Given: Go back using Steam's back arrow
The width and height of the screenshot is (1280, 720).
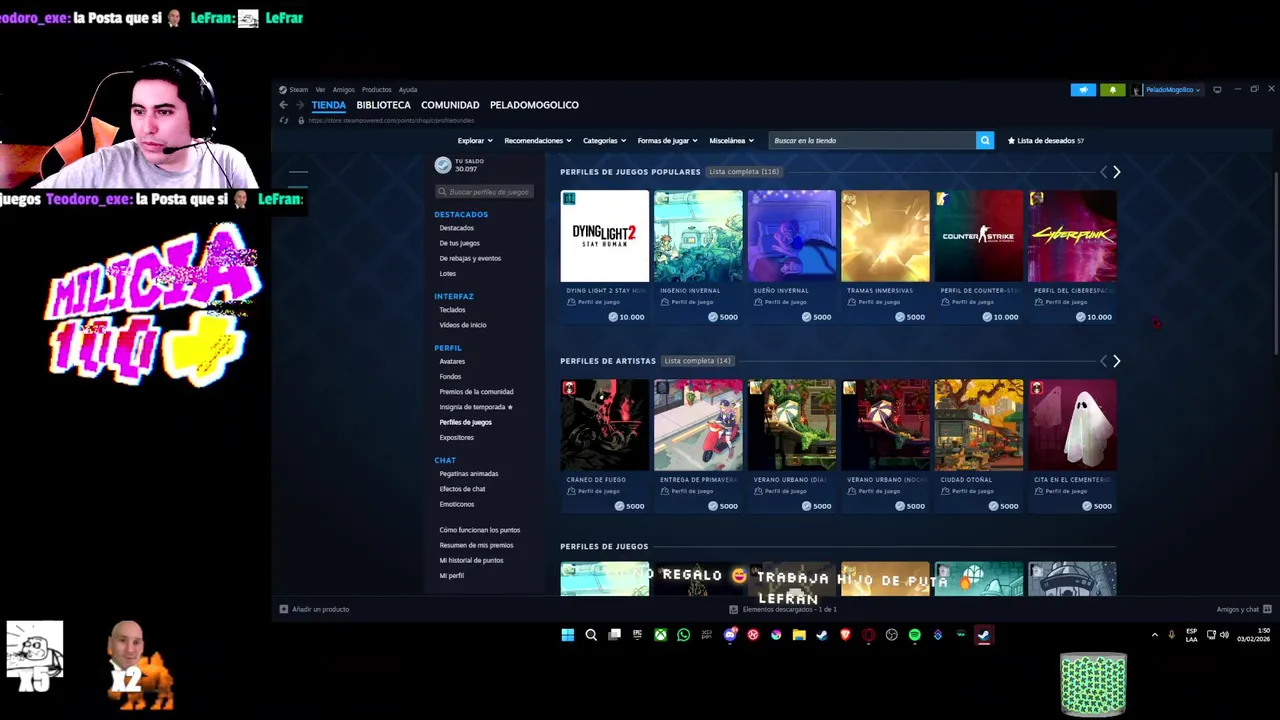Looking at the screenshot, I should pyautogui.click(x=283, y=105).
